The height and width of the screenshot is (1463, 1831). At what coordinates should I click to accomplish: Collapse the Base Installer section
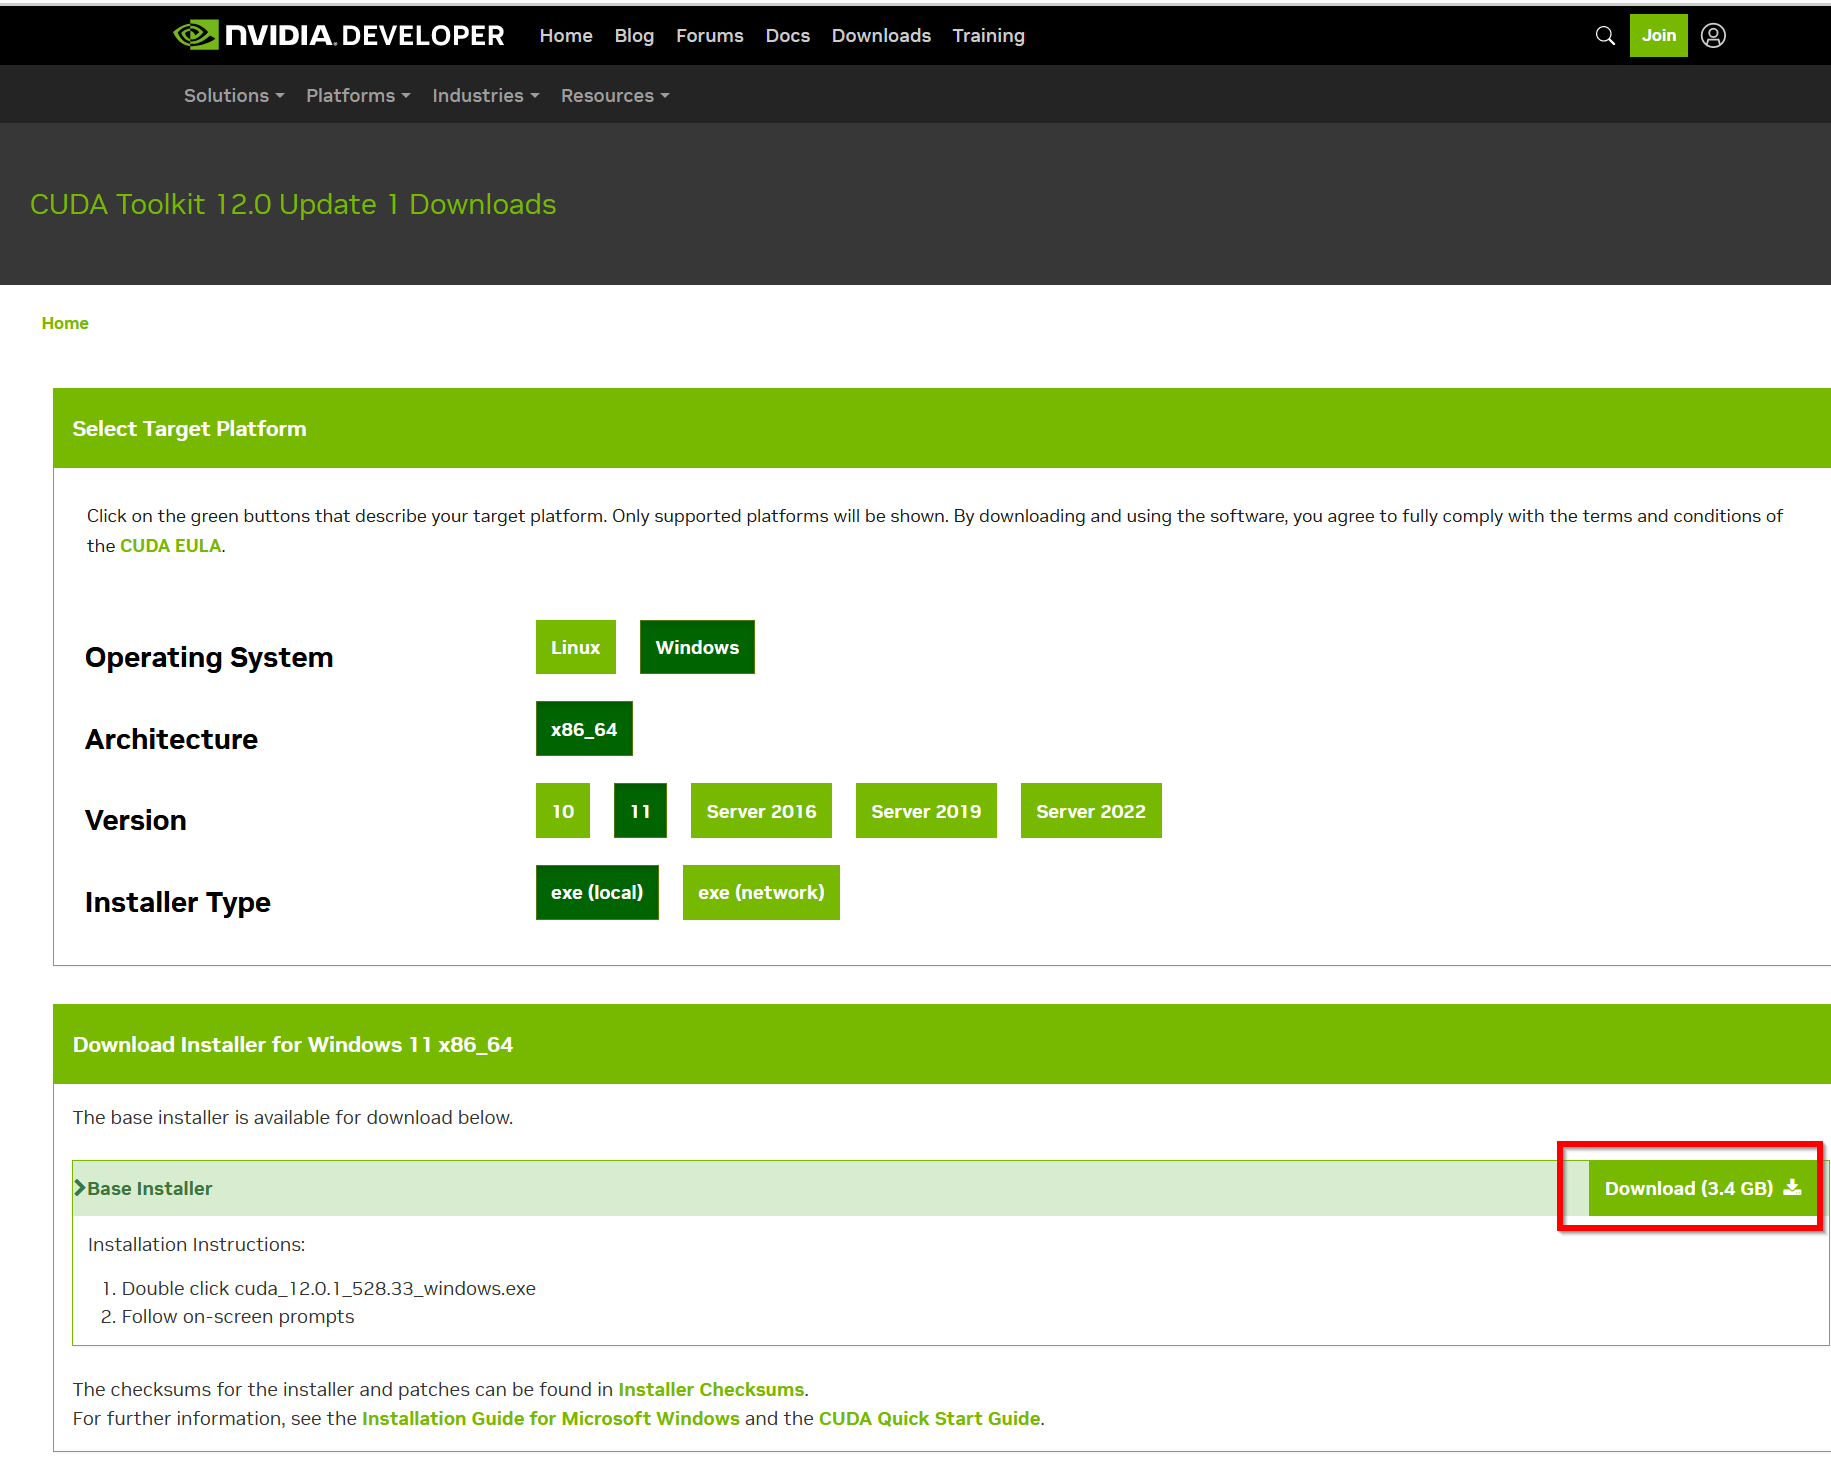(x=143, y=1188)
